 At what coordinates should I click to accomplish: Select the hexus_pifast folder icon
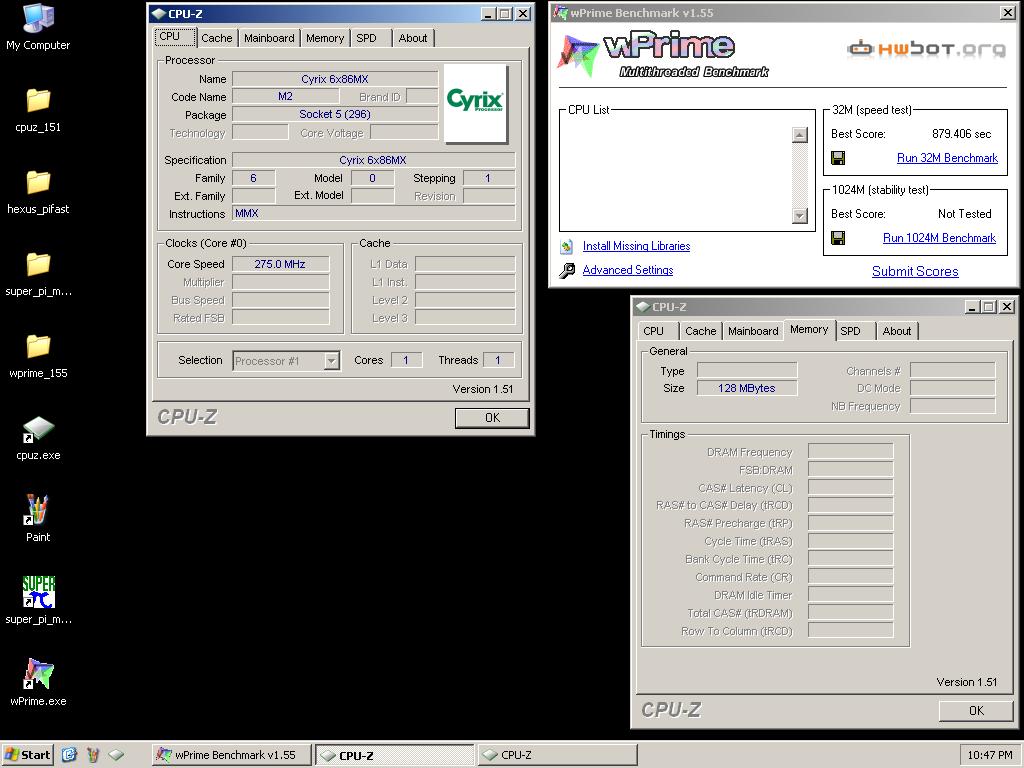click(x=38, y=192)
